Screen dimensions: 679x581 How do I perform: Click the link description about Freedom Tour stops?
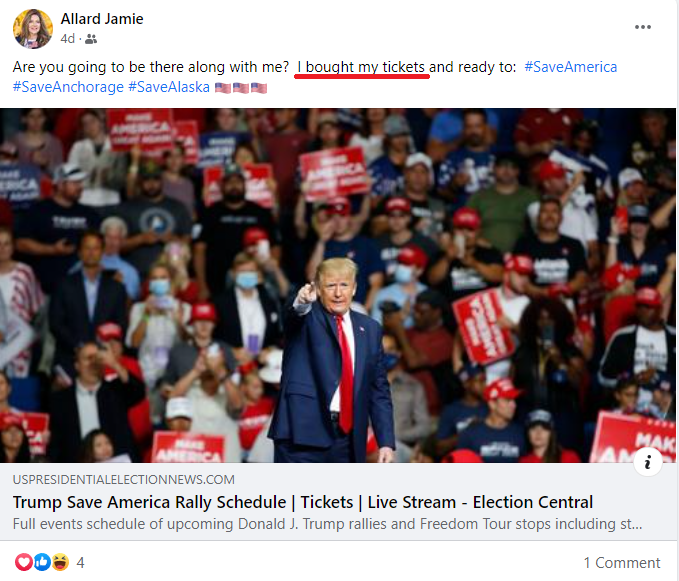[327, 524]
